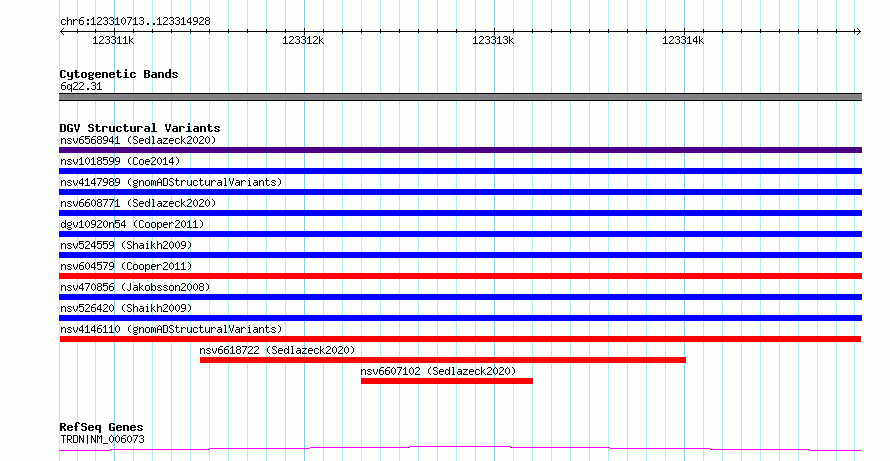Image resolution: width=890 pixels, height=461 pixels.
Task: Click nsv604579 (Cooper2011) variant label
Action: coord(126,266)
